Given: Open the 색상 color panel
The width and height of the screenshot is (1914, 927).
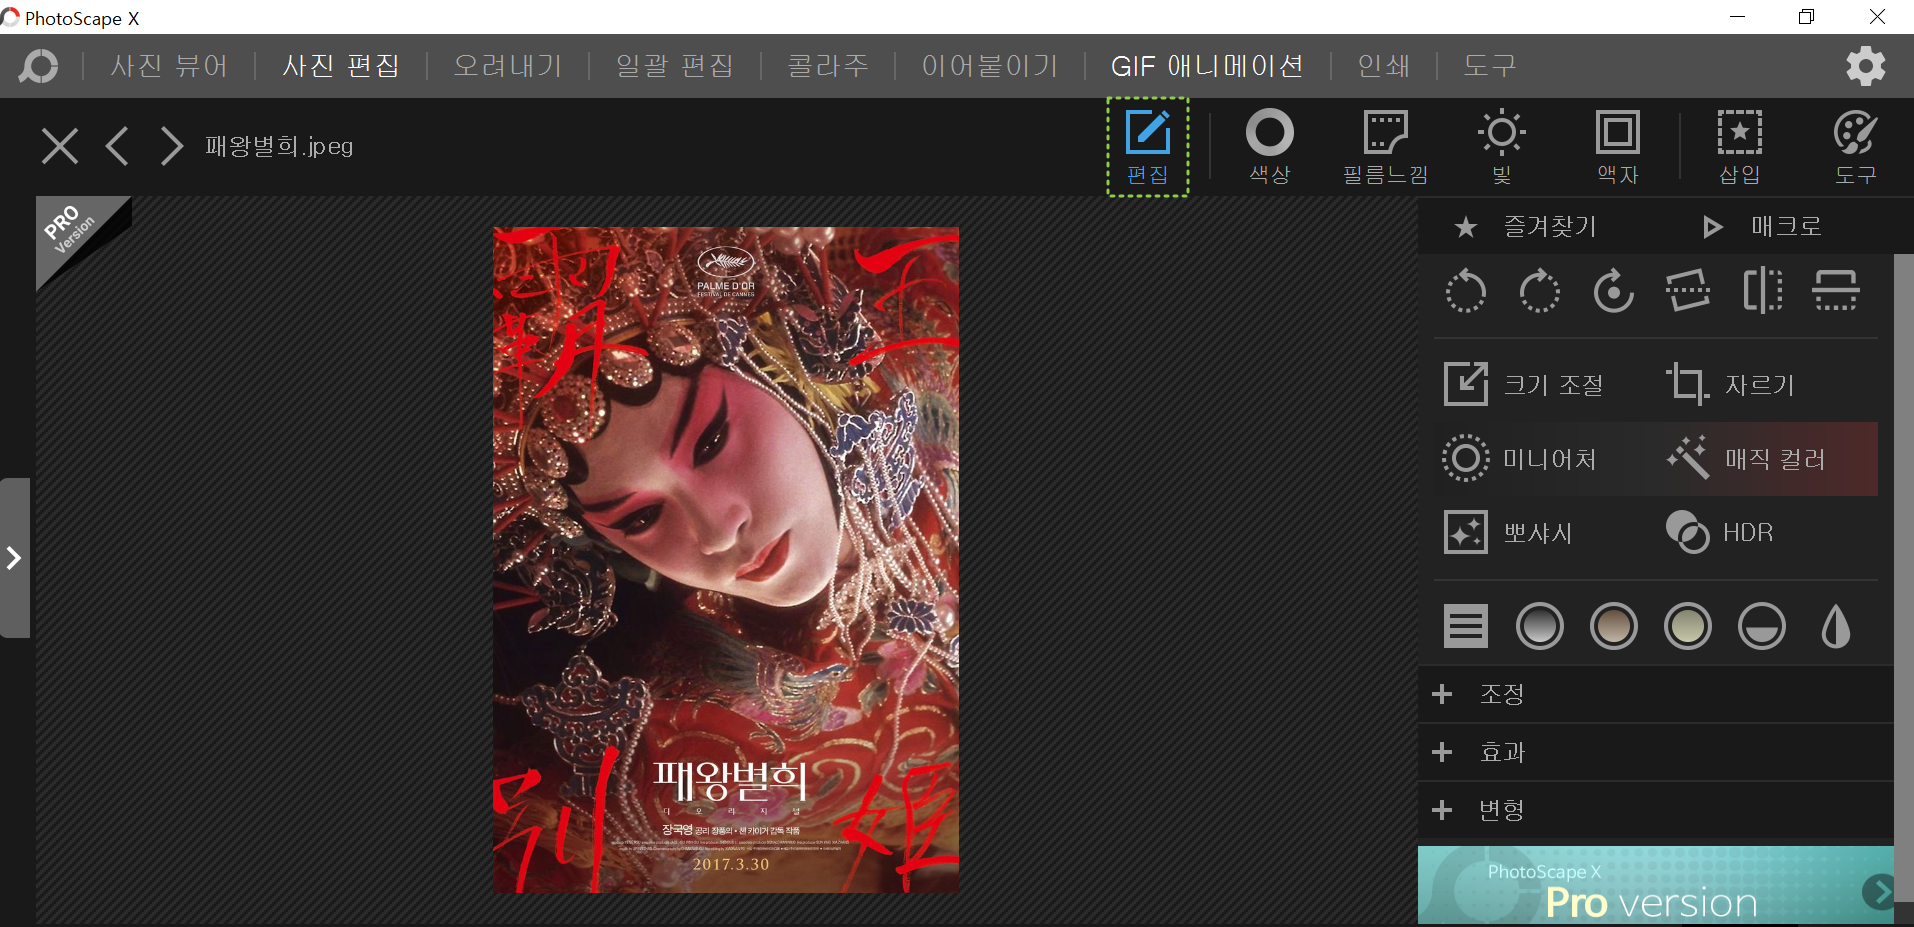Looking at the screenshot, I should point(1270,147).
